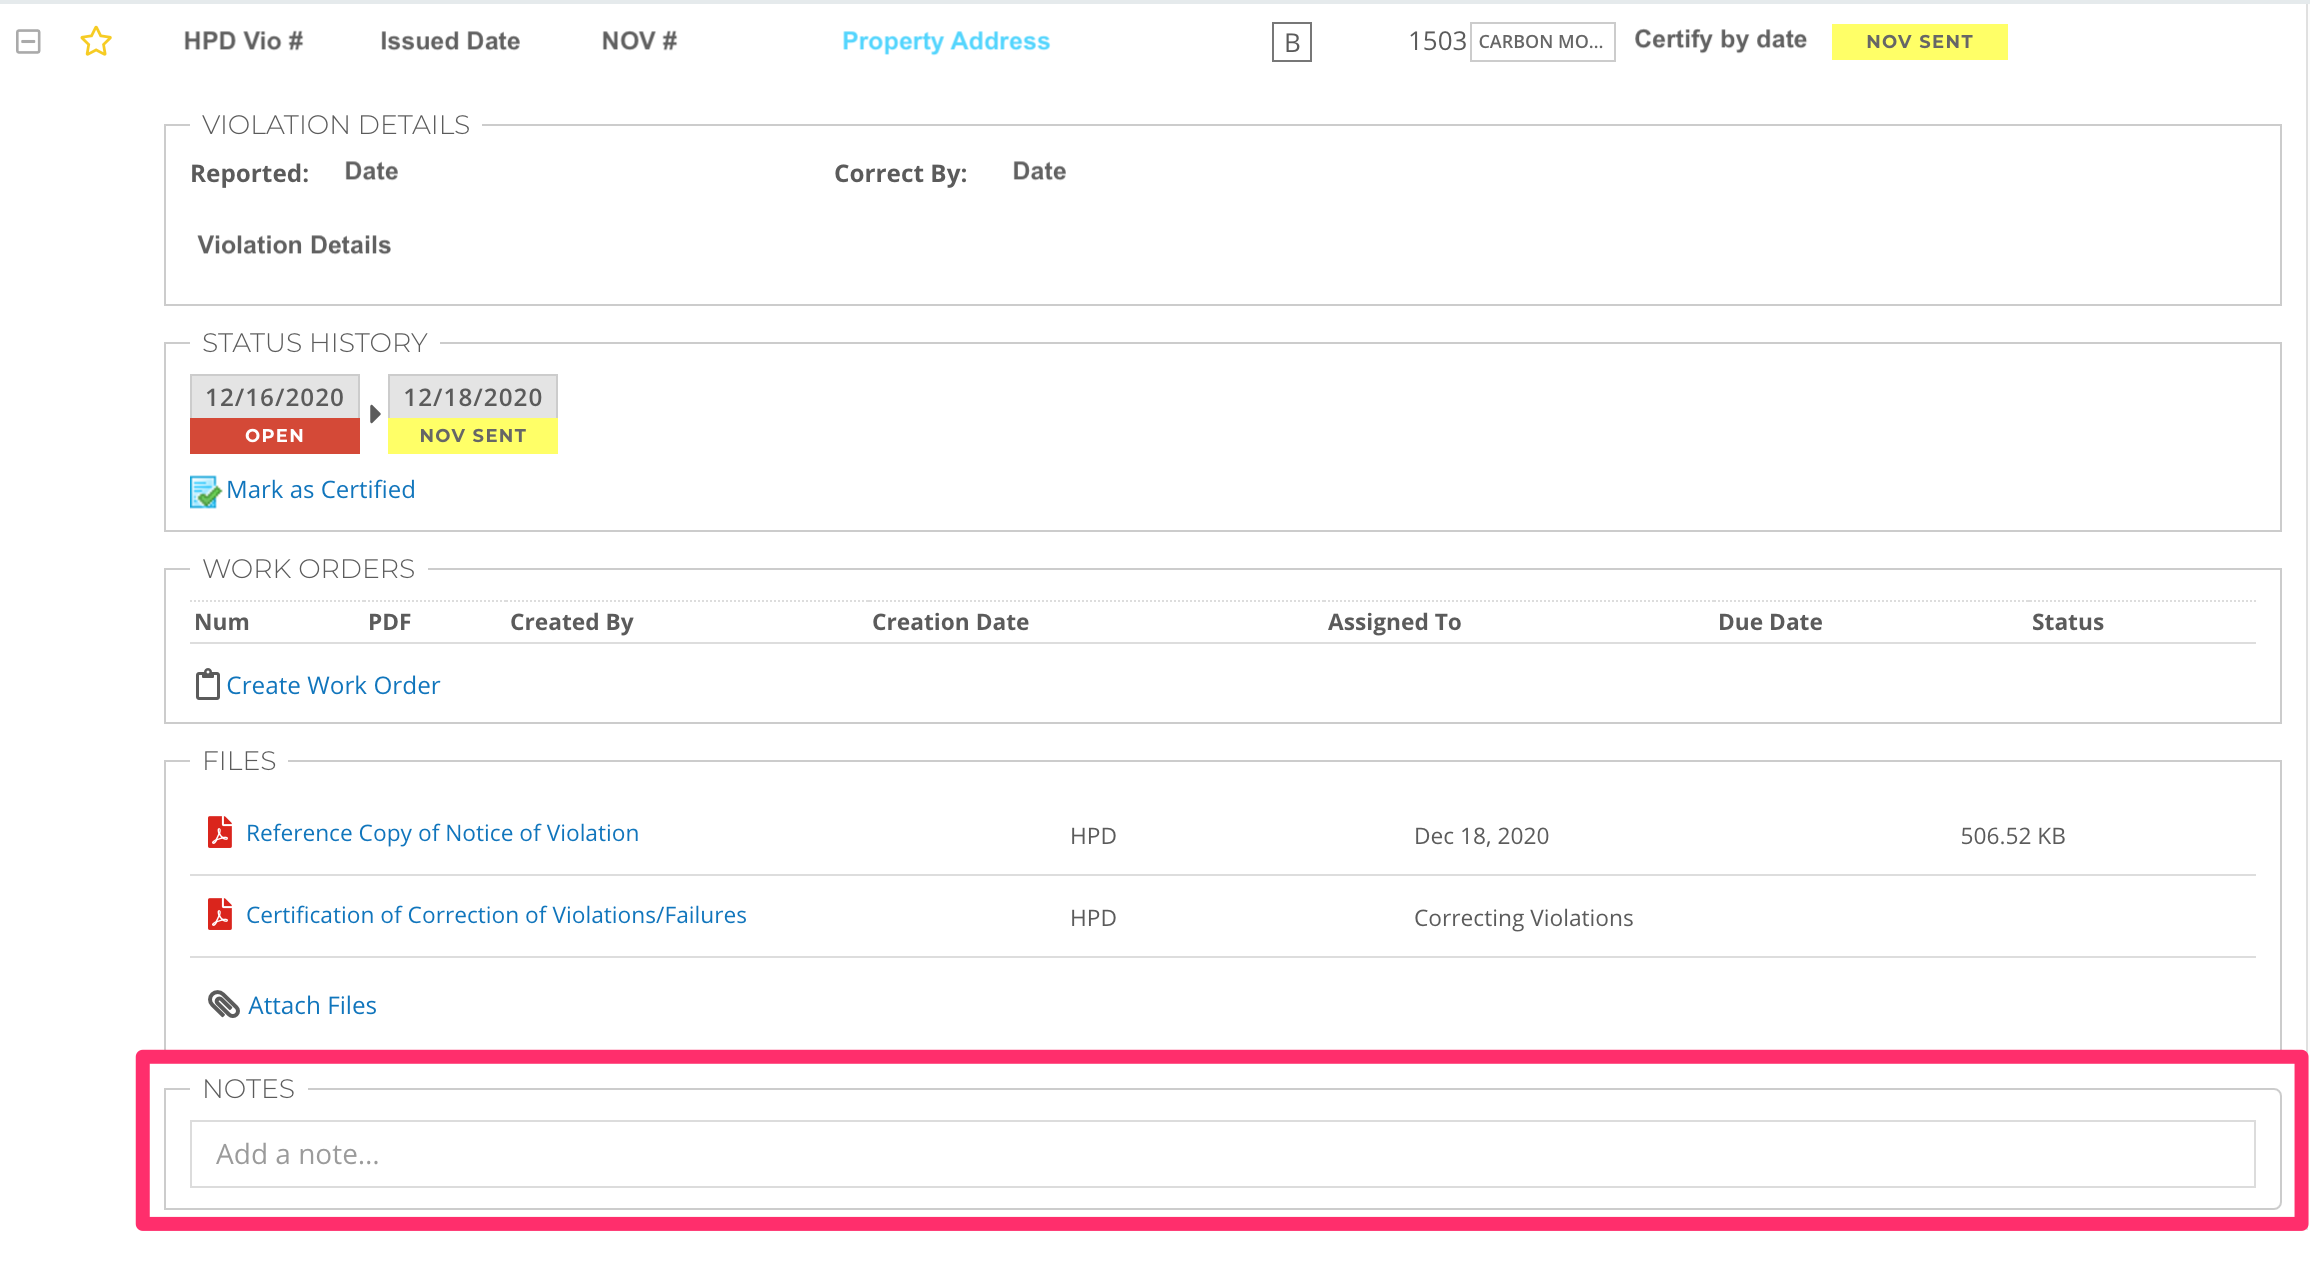Click PDF icon beside Reference Copy of Notice
The width and height of the screenshot is (2310, 1272).
(x=220, y=832)
